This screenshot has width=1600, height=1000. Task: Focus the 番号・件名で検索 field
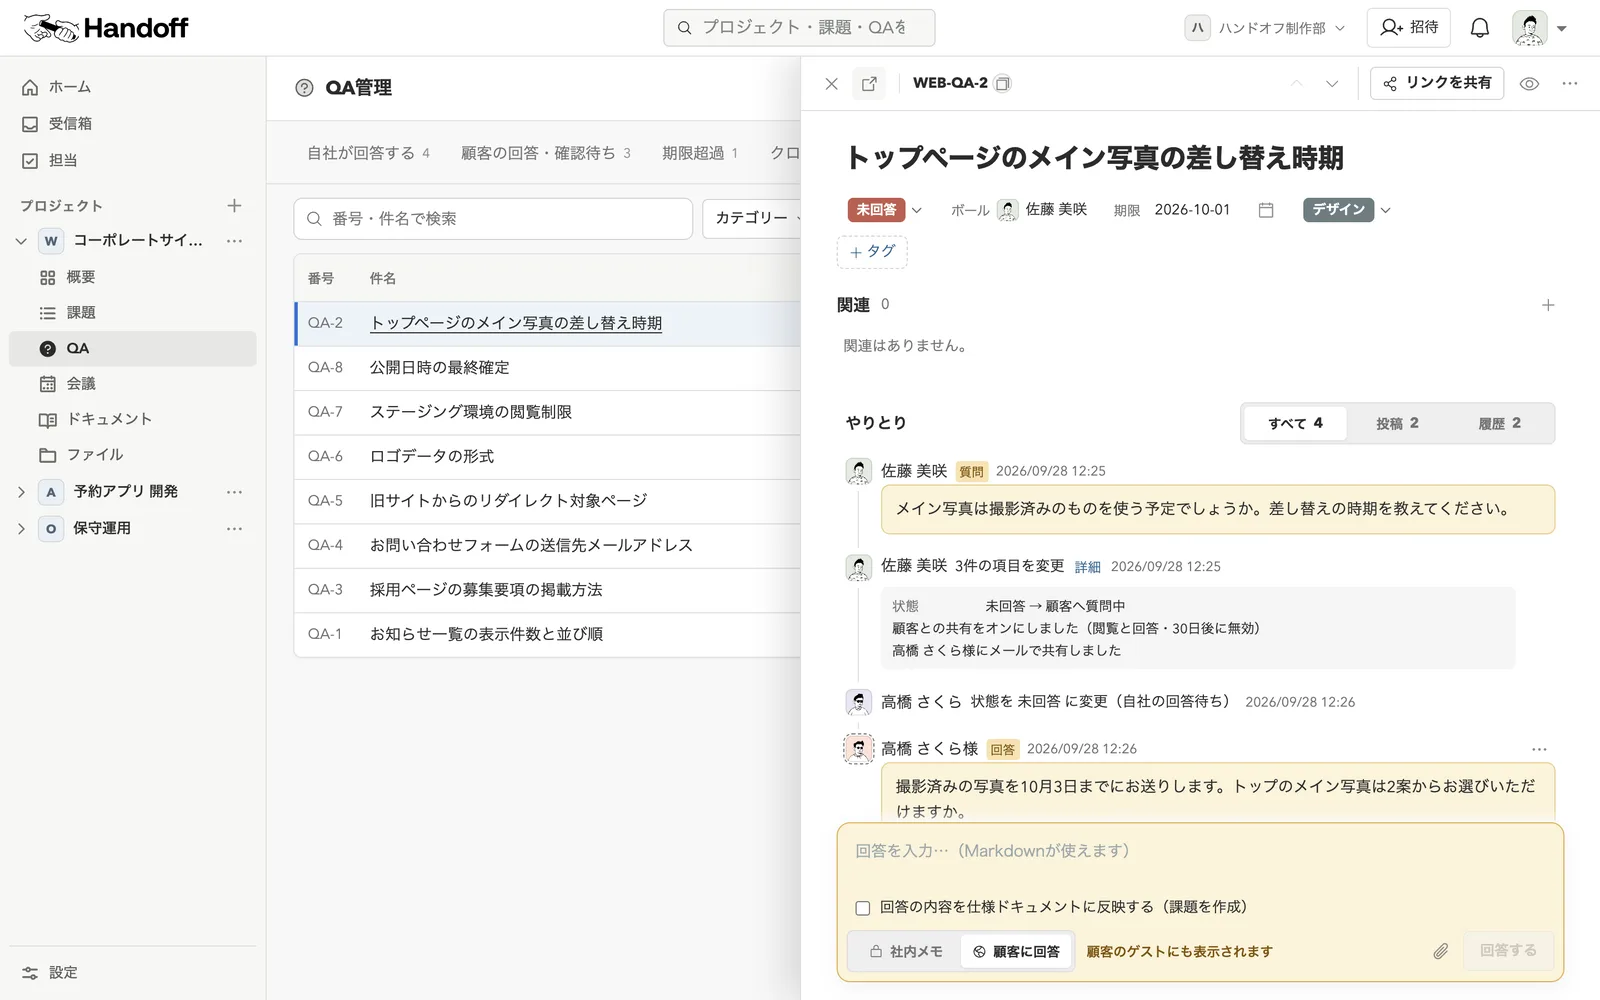pos(493,218)
